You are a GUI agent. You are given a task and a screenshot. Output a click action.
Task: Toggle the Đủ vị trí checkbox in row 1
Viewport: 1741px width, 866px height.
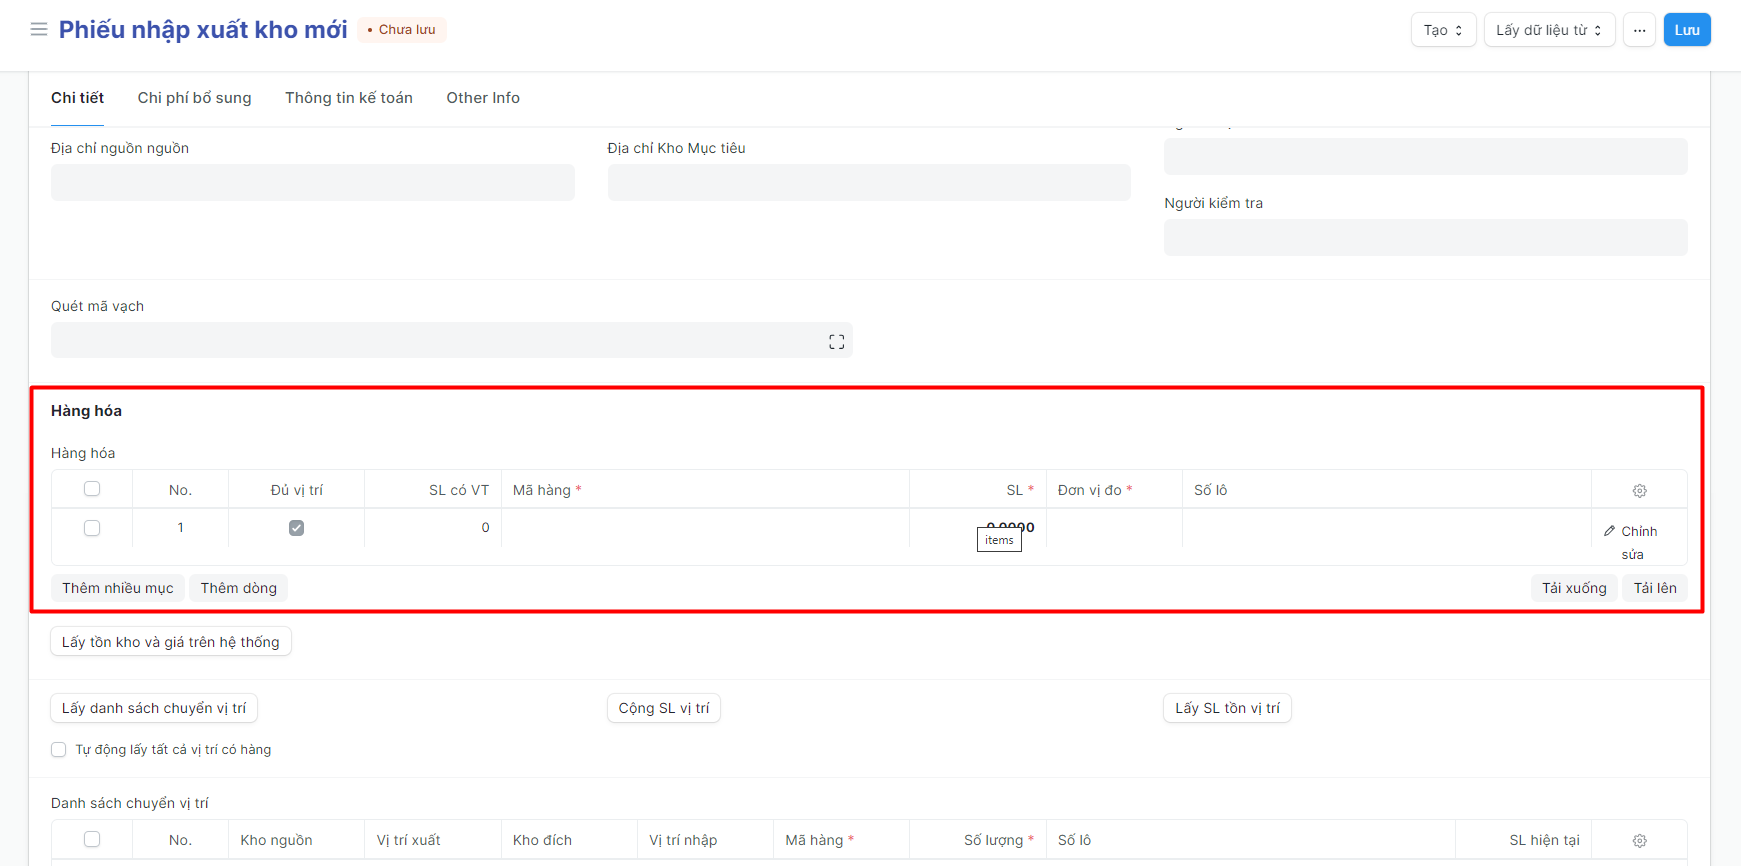point(297,528)
